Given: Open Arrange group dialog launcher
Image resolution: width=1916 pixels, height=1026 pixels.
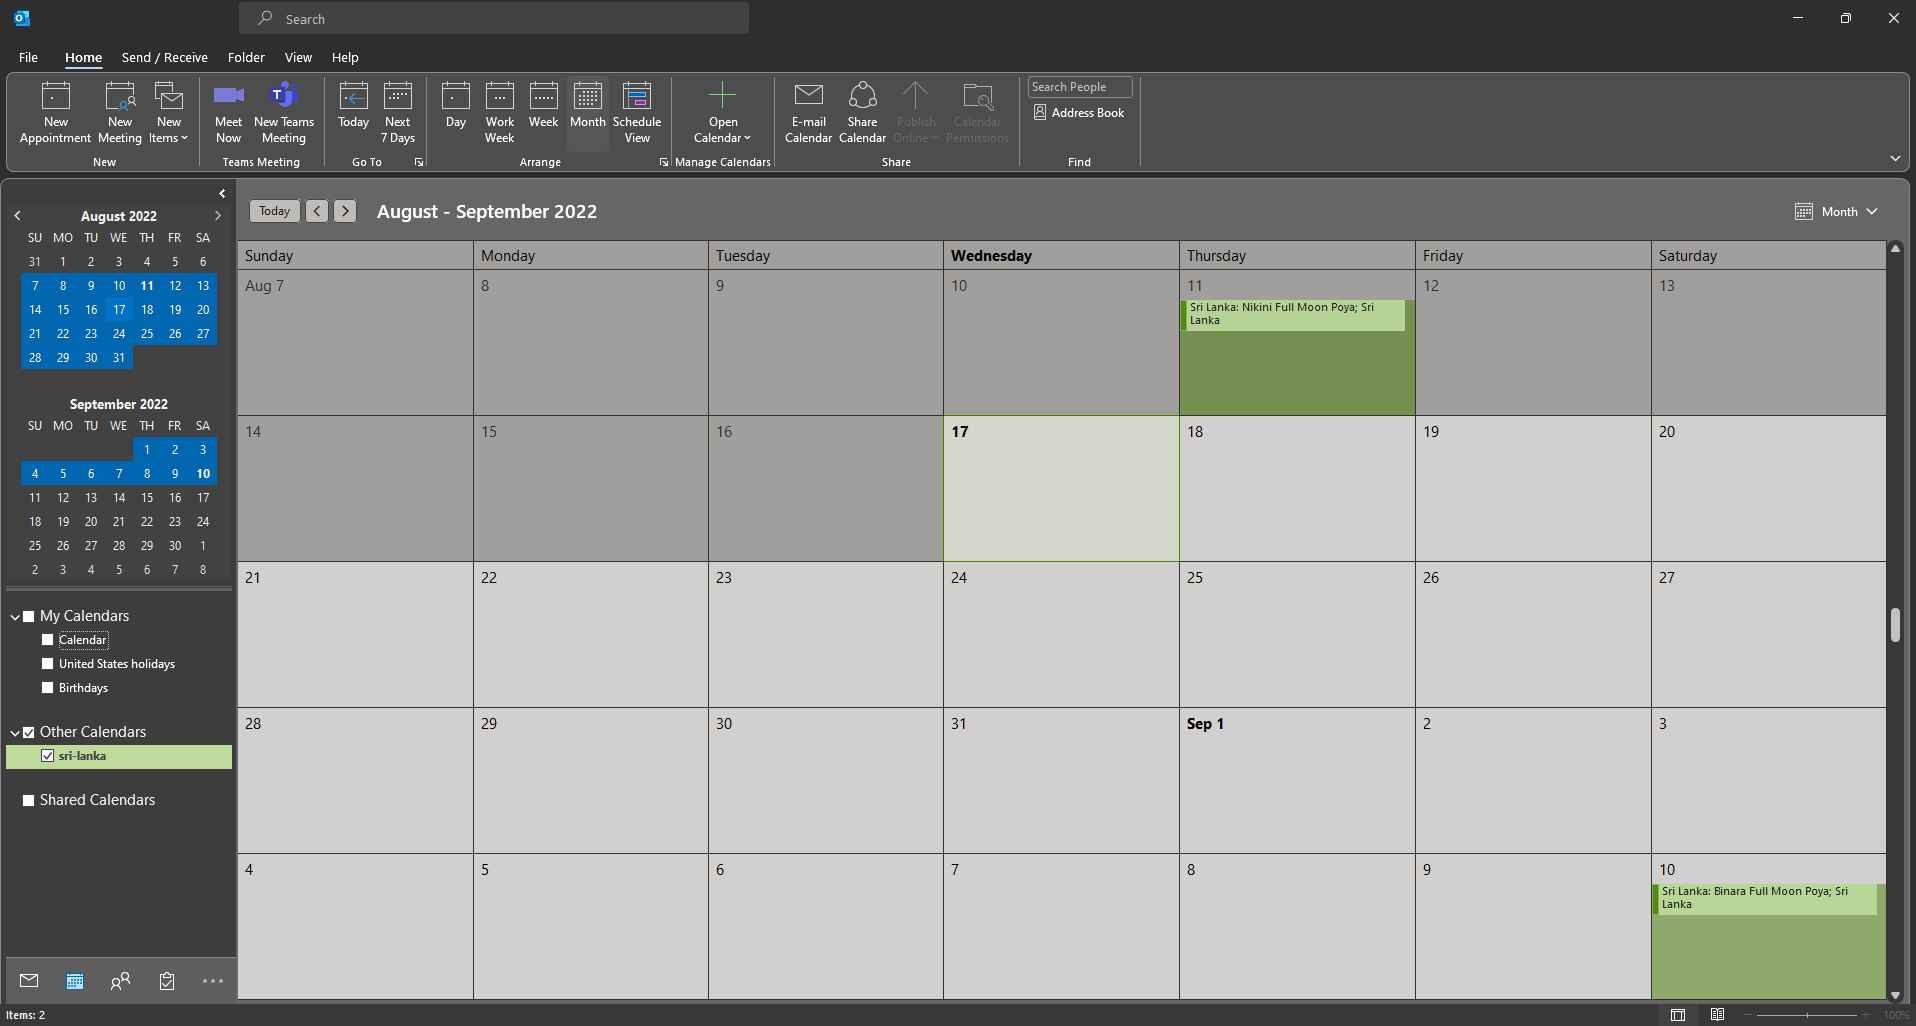Looking at the screenshot, I should click(663, 162).
